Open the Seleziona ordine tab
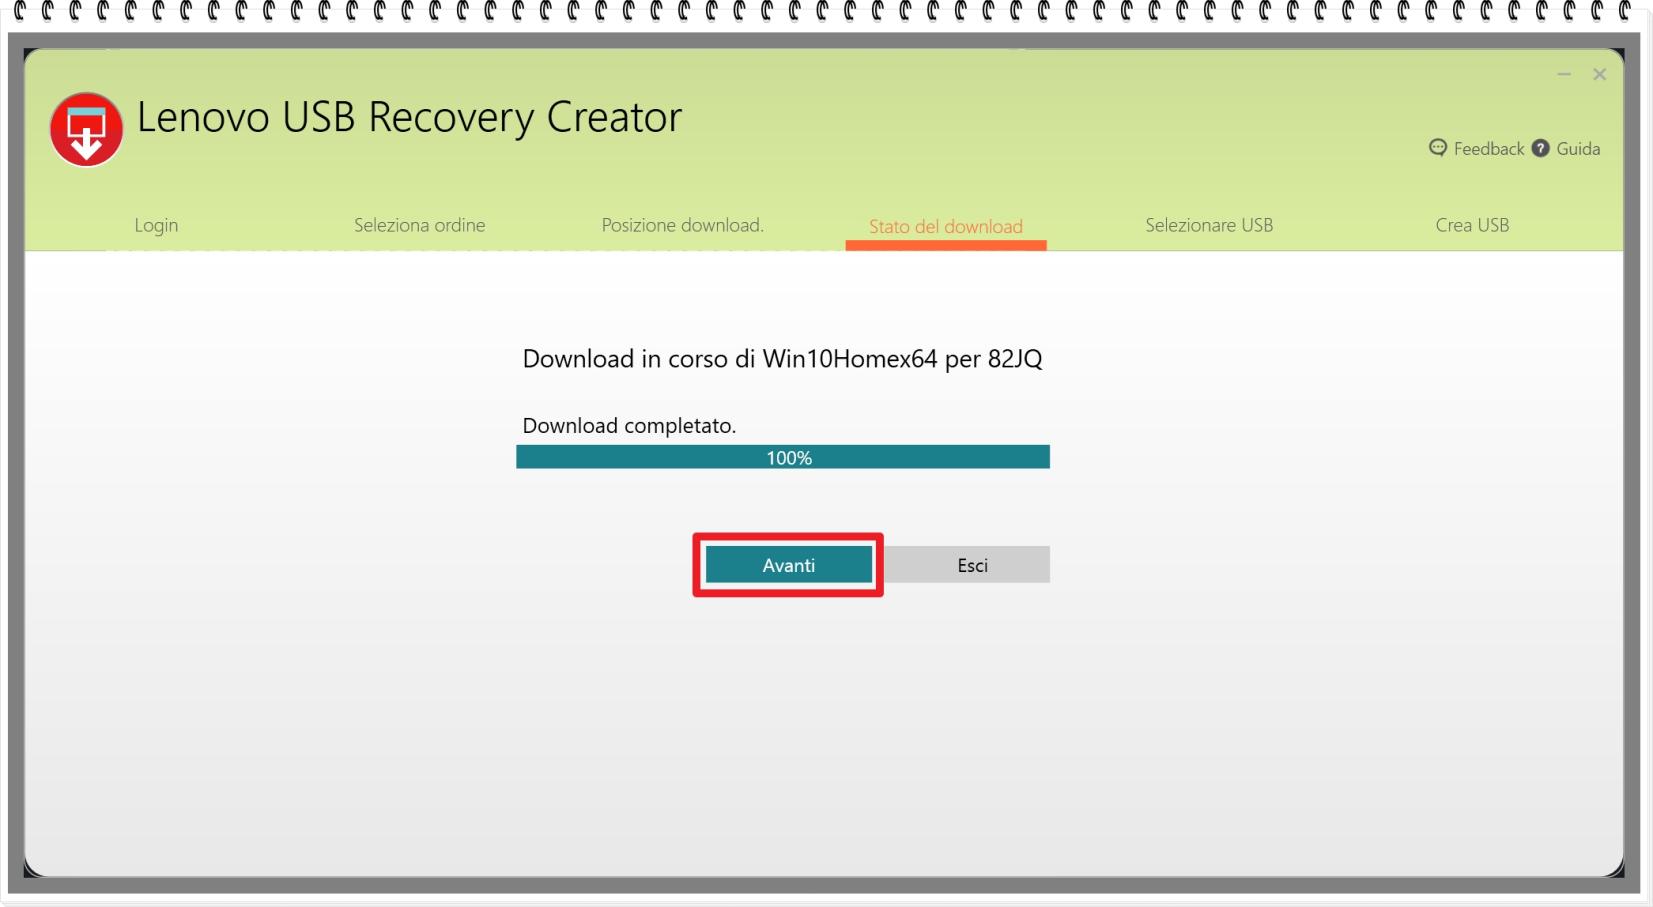This screenshot has width=1653, height=907. 419,225
